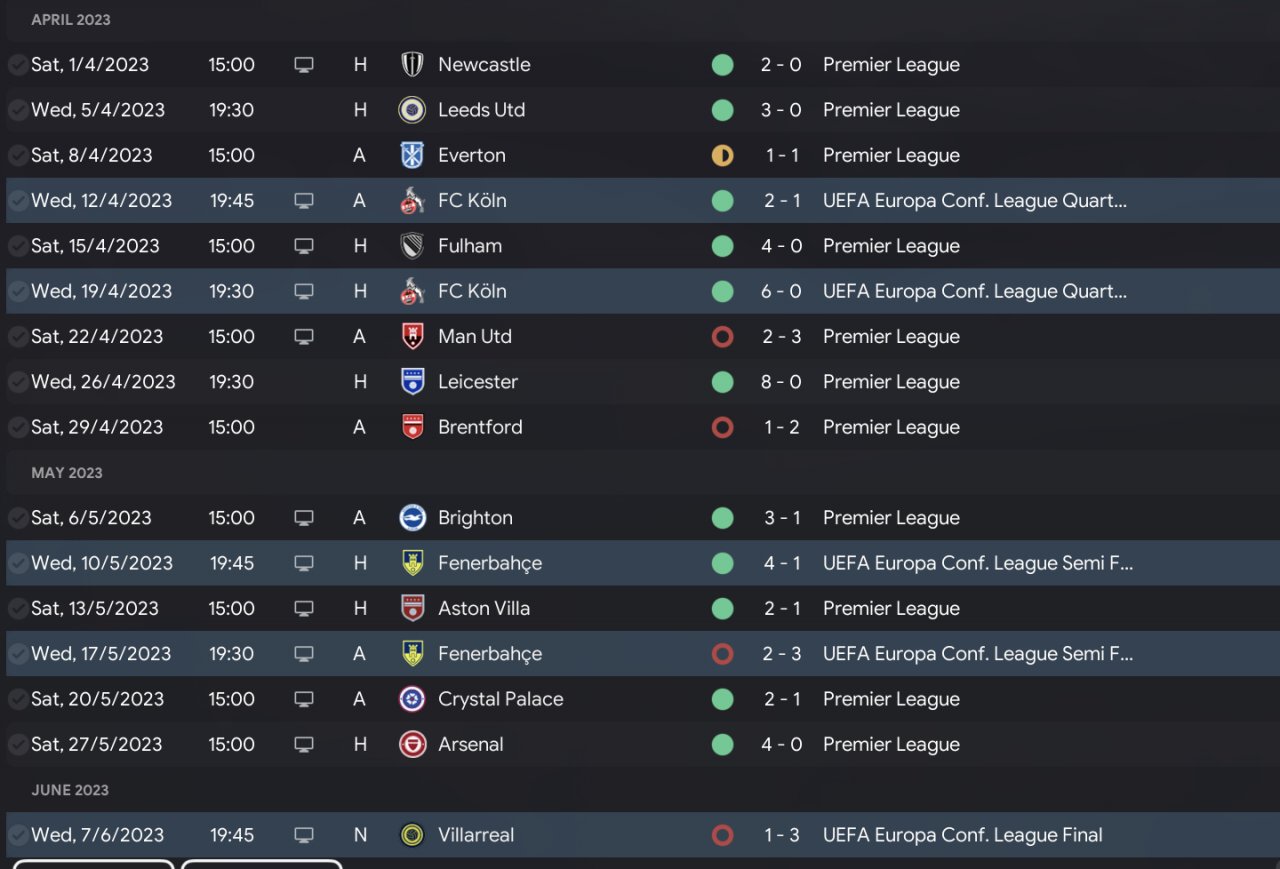Open the UEFA Europa Conf. League Final link

point(962,835)
